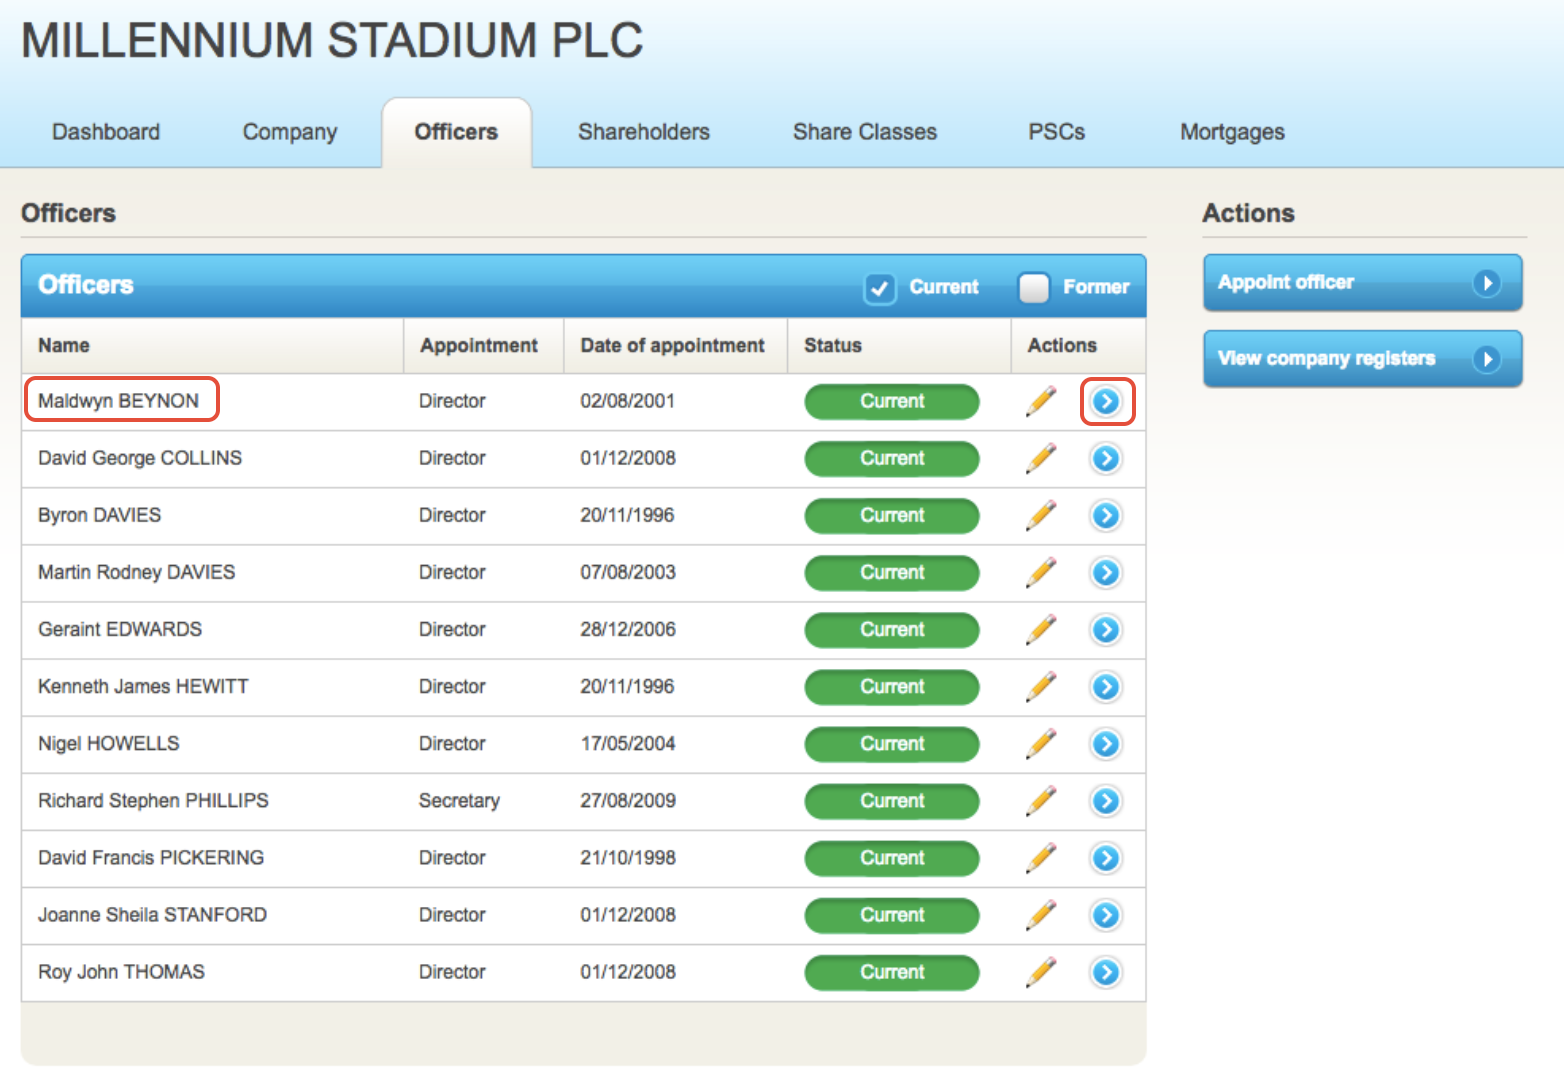Screen dimensions: 1564x1077
Task: Select the name David George COLLINS
Action: tap(140, 458)
